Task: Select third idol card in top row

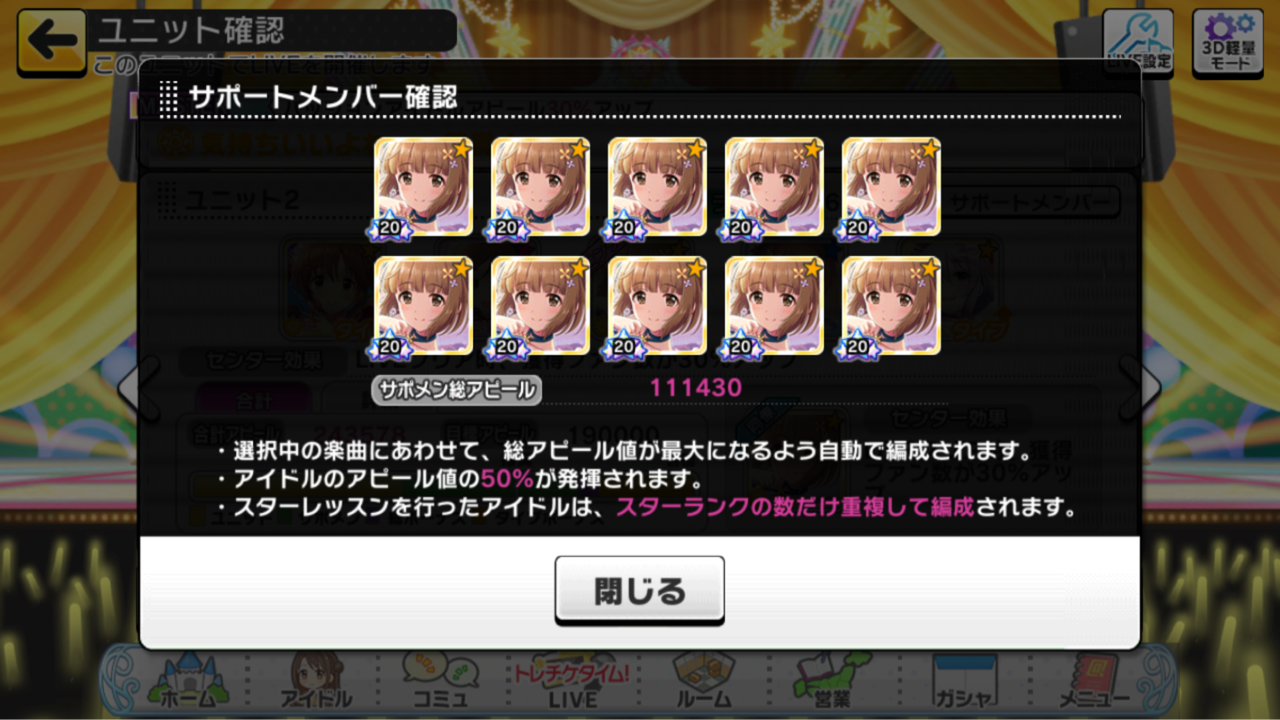Action: [657, 188]
